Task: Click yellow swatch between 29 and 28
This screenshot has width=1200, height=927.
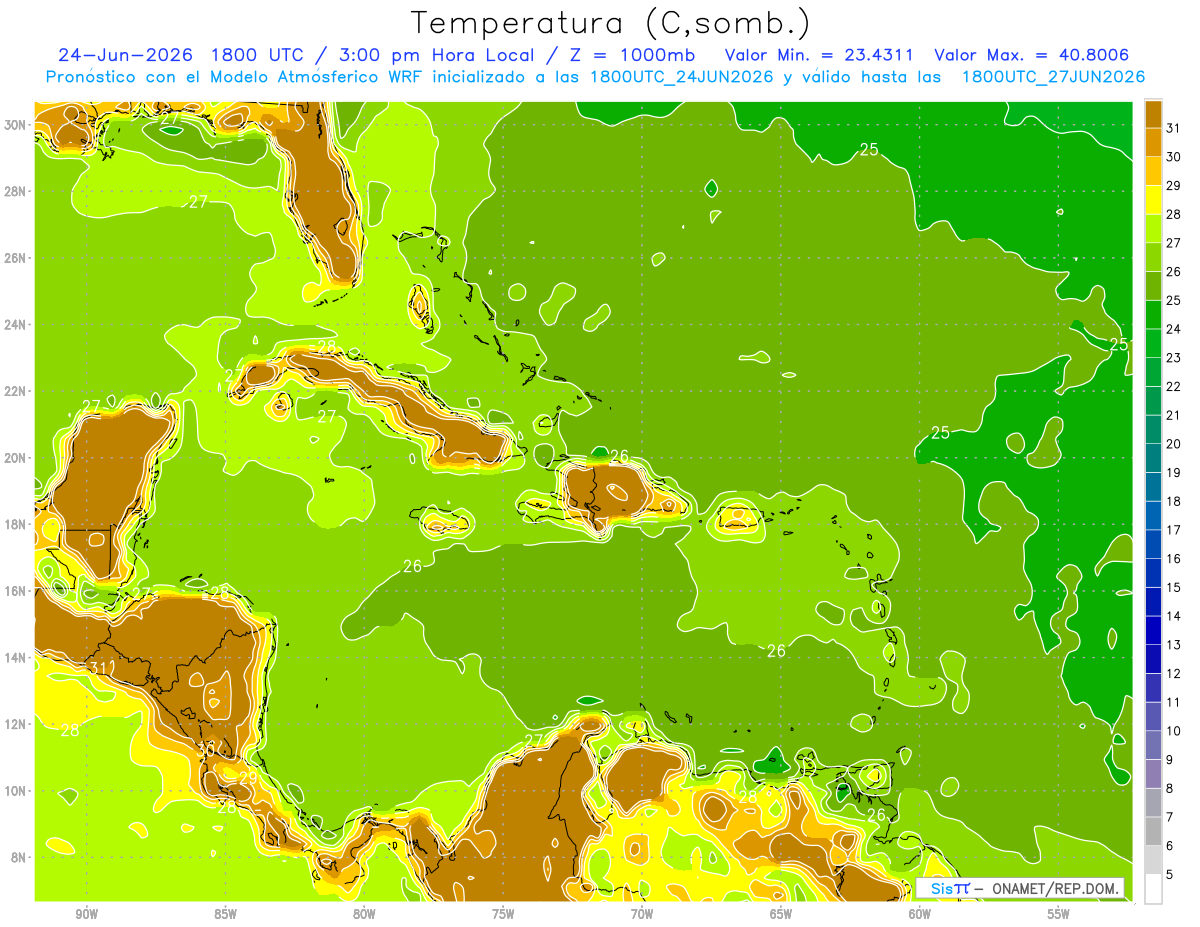Action: [x=1153, y=199]
